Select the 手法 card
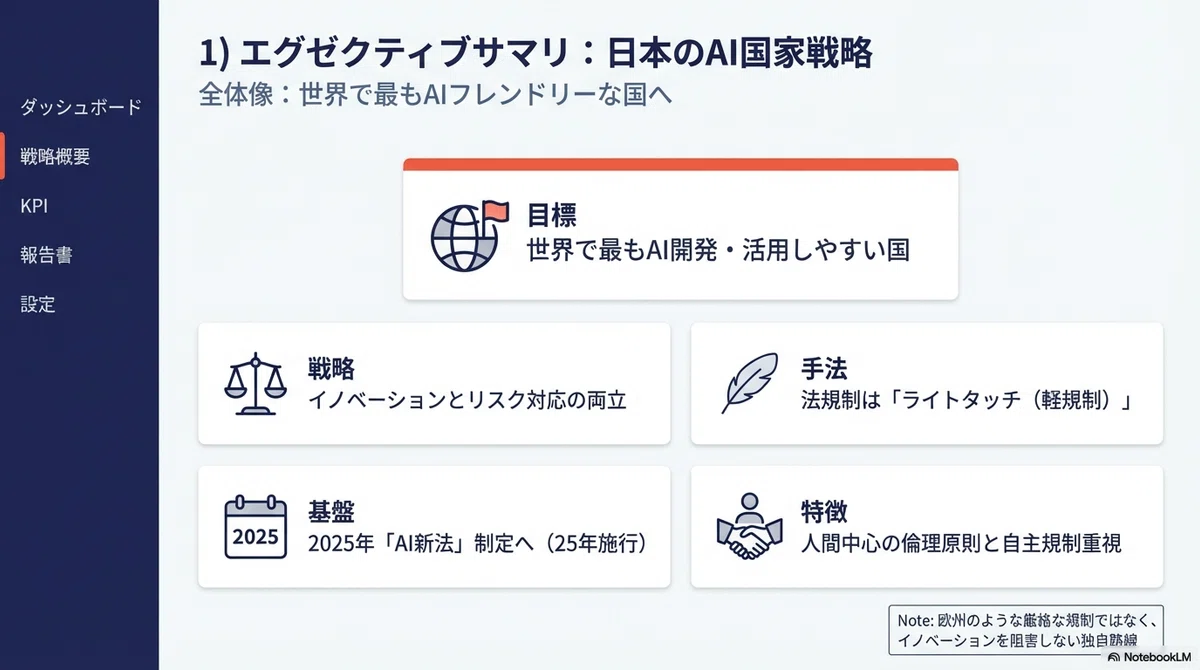The width and height of the screenshot is (1200, 670). (927, 383)
